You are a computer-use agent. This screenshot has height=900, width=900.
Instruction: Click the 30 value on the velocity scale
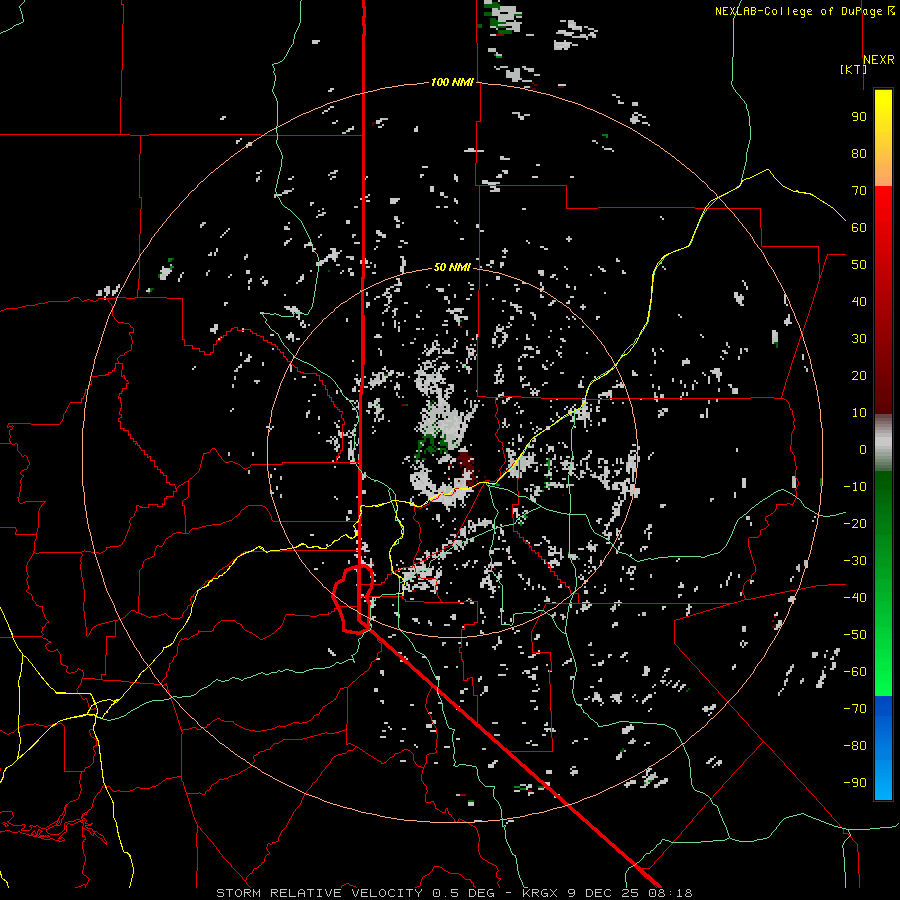[x=859, y=339]
